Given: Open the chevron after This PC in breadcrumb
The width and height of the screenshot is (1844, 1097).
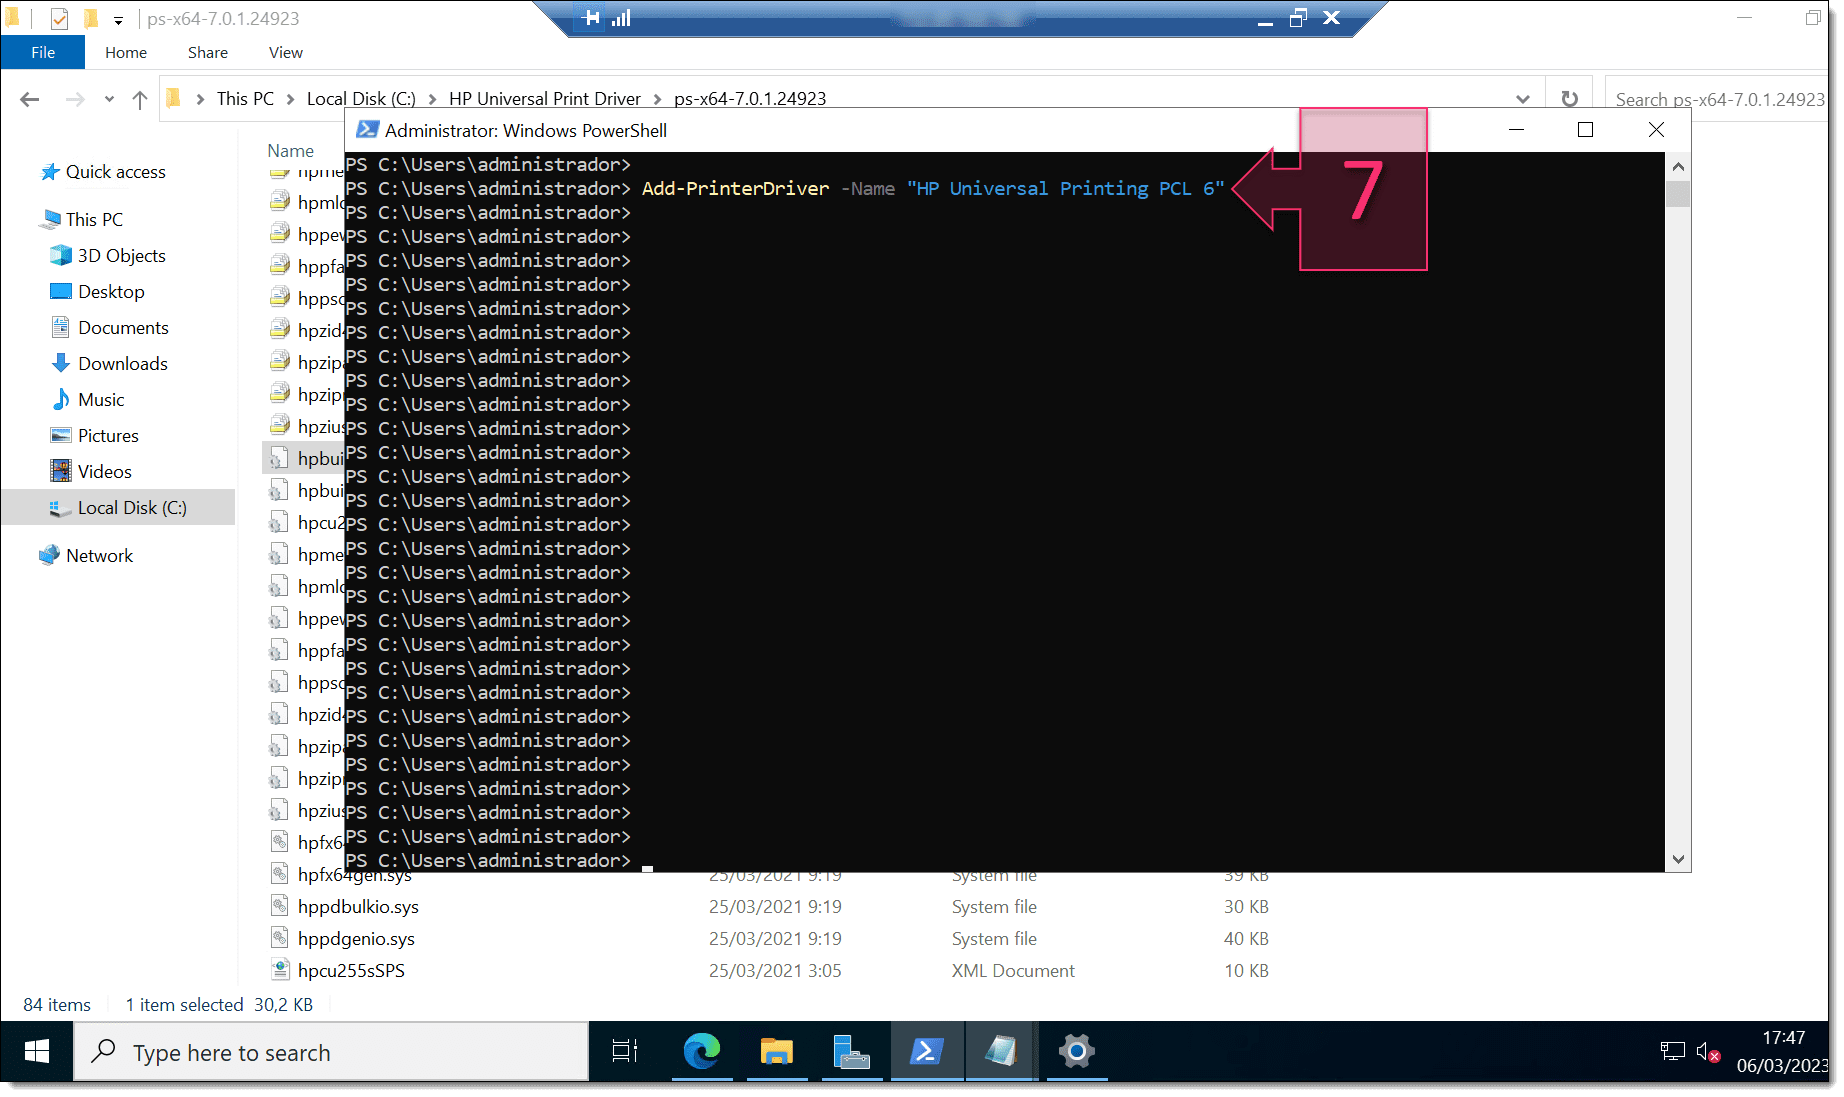Looking at the screenshot, I should pos(290,98).
